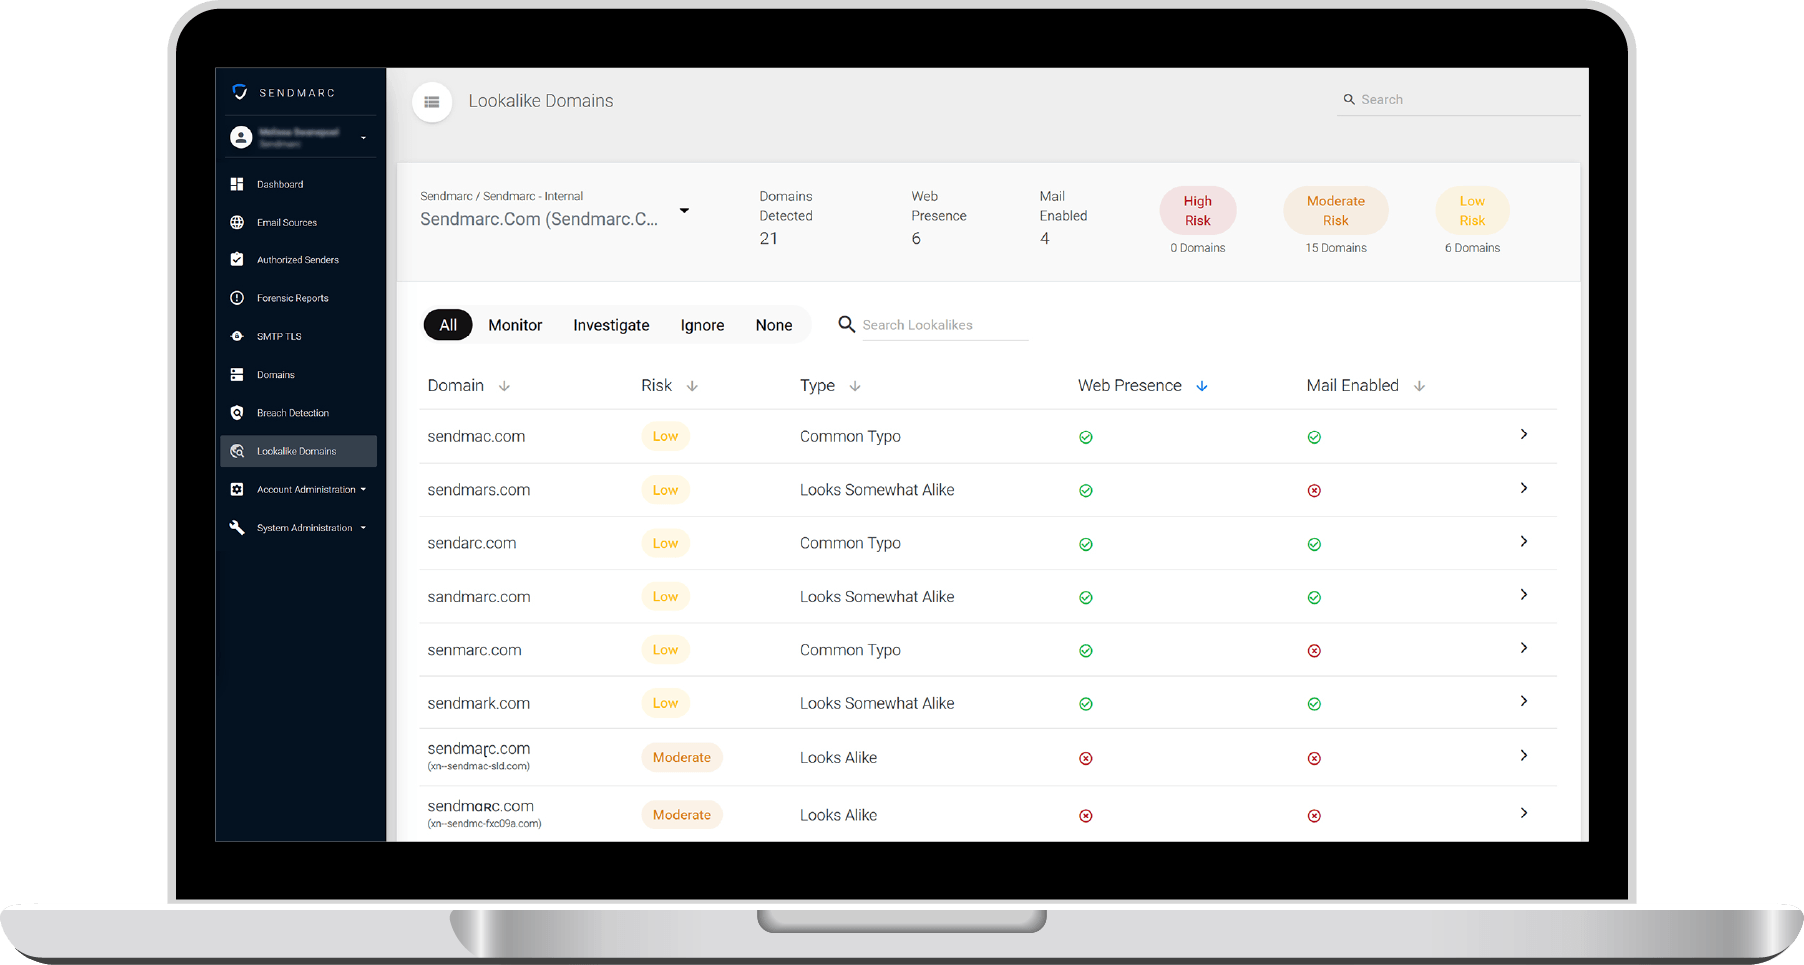Open the user account avatar icon
1804x965 pixels.
(241, 137)
